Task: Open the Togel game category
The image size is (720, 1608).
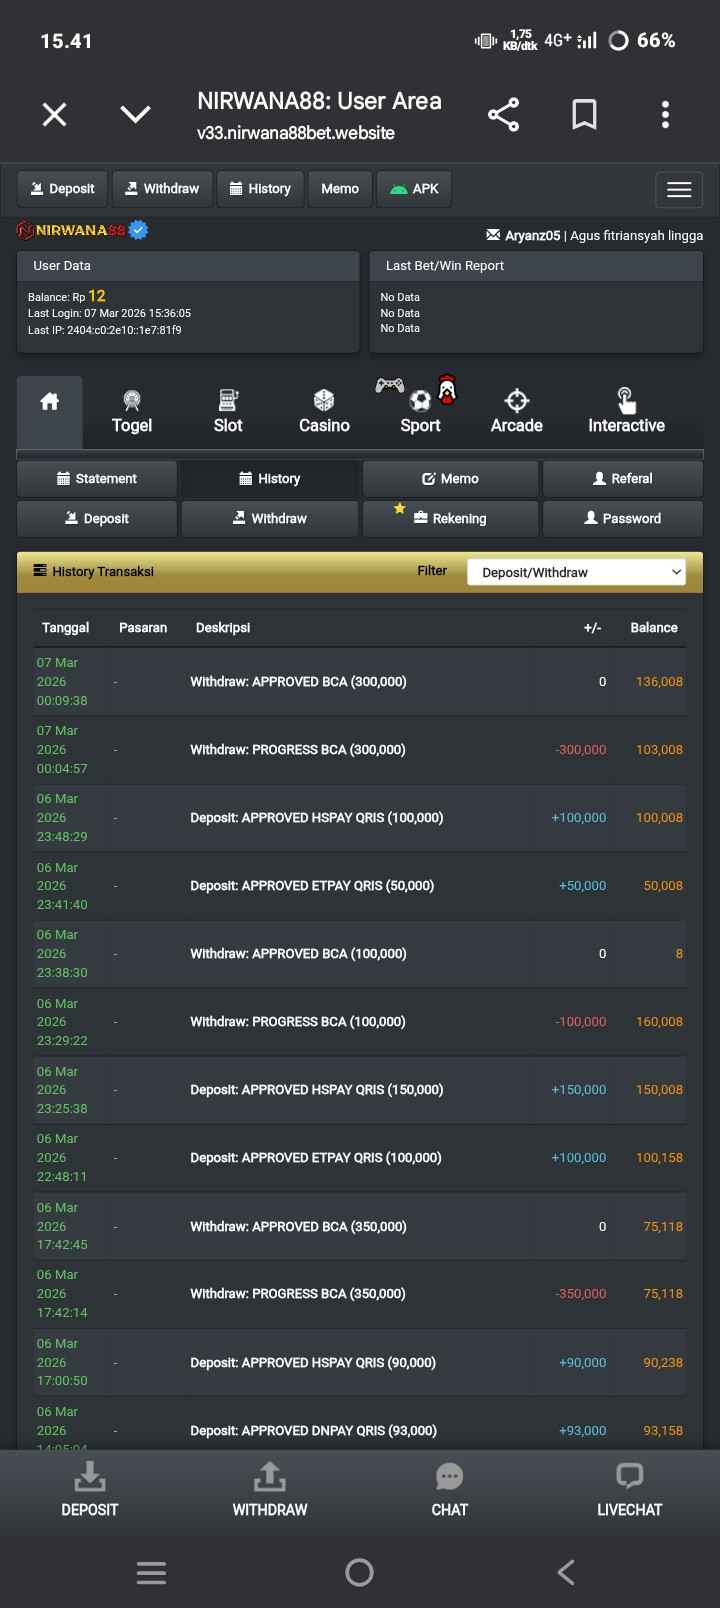Action: (x=132, y=412)
